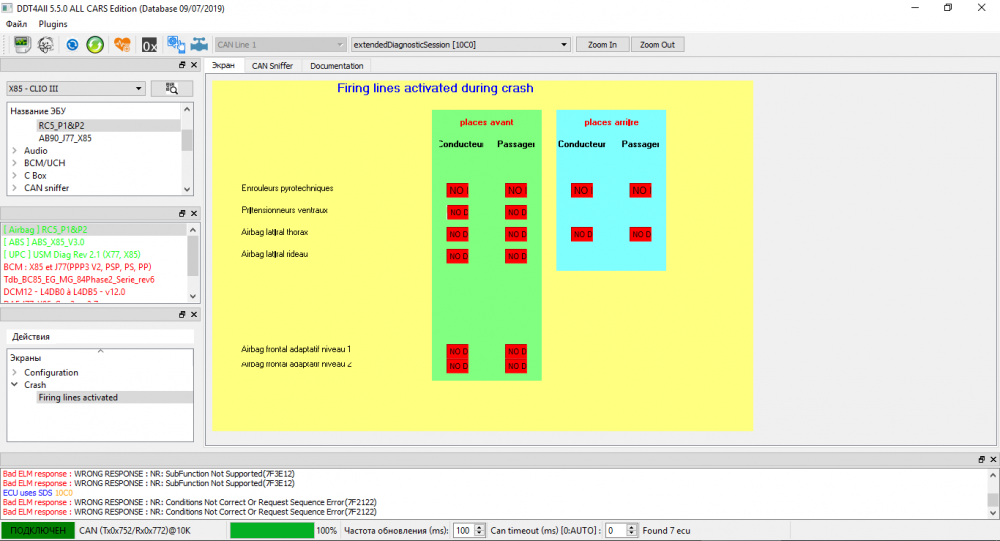Switch to the Documentation tab
Viewport: 1000px width, 541px height.
point(336,66)
